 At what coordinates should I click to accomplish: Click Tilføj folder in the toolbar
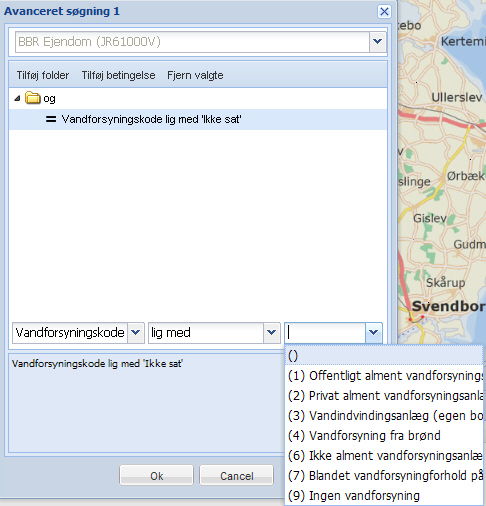(43, 75)
